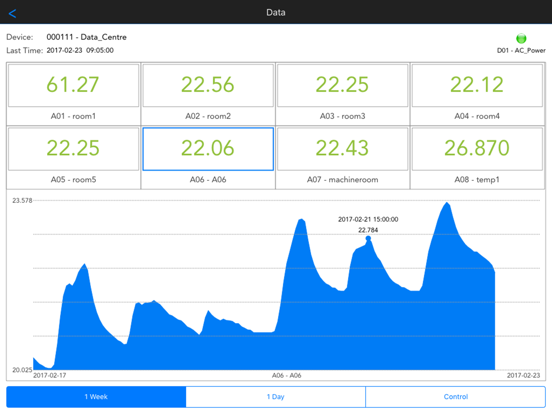
Task: Click the 'A01 - room1' label
Action: 73,116
